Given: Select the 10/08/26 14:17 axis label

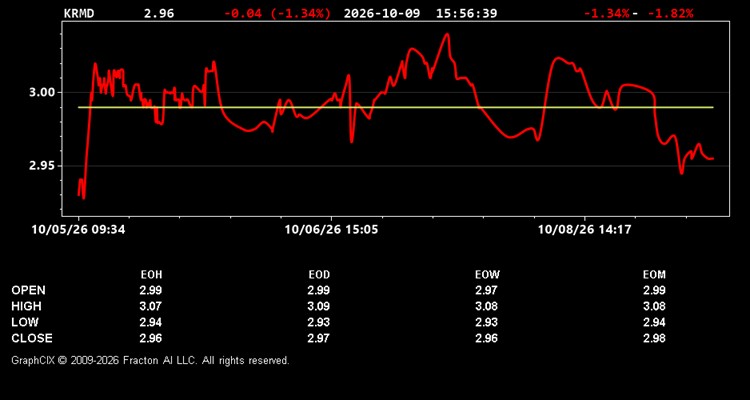Looking at the screenshot, I should point(585,230).
